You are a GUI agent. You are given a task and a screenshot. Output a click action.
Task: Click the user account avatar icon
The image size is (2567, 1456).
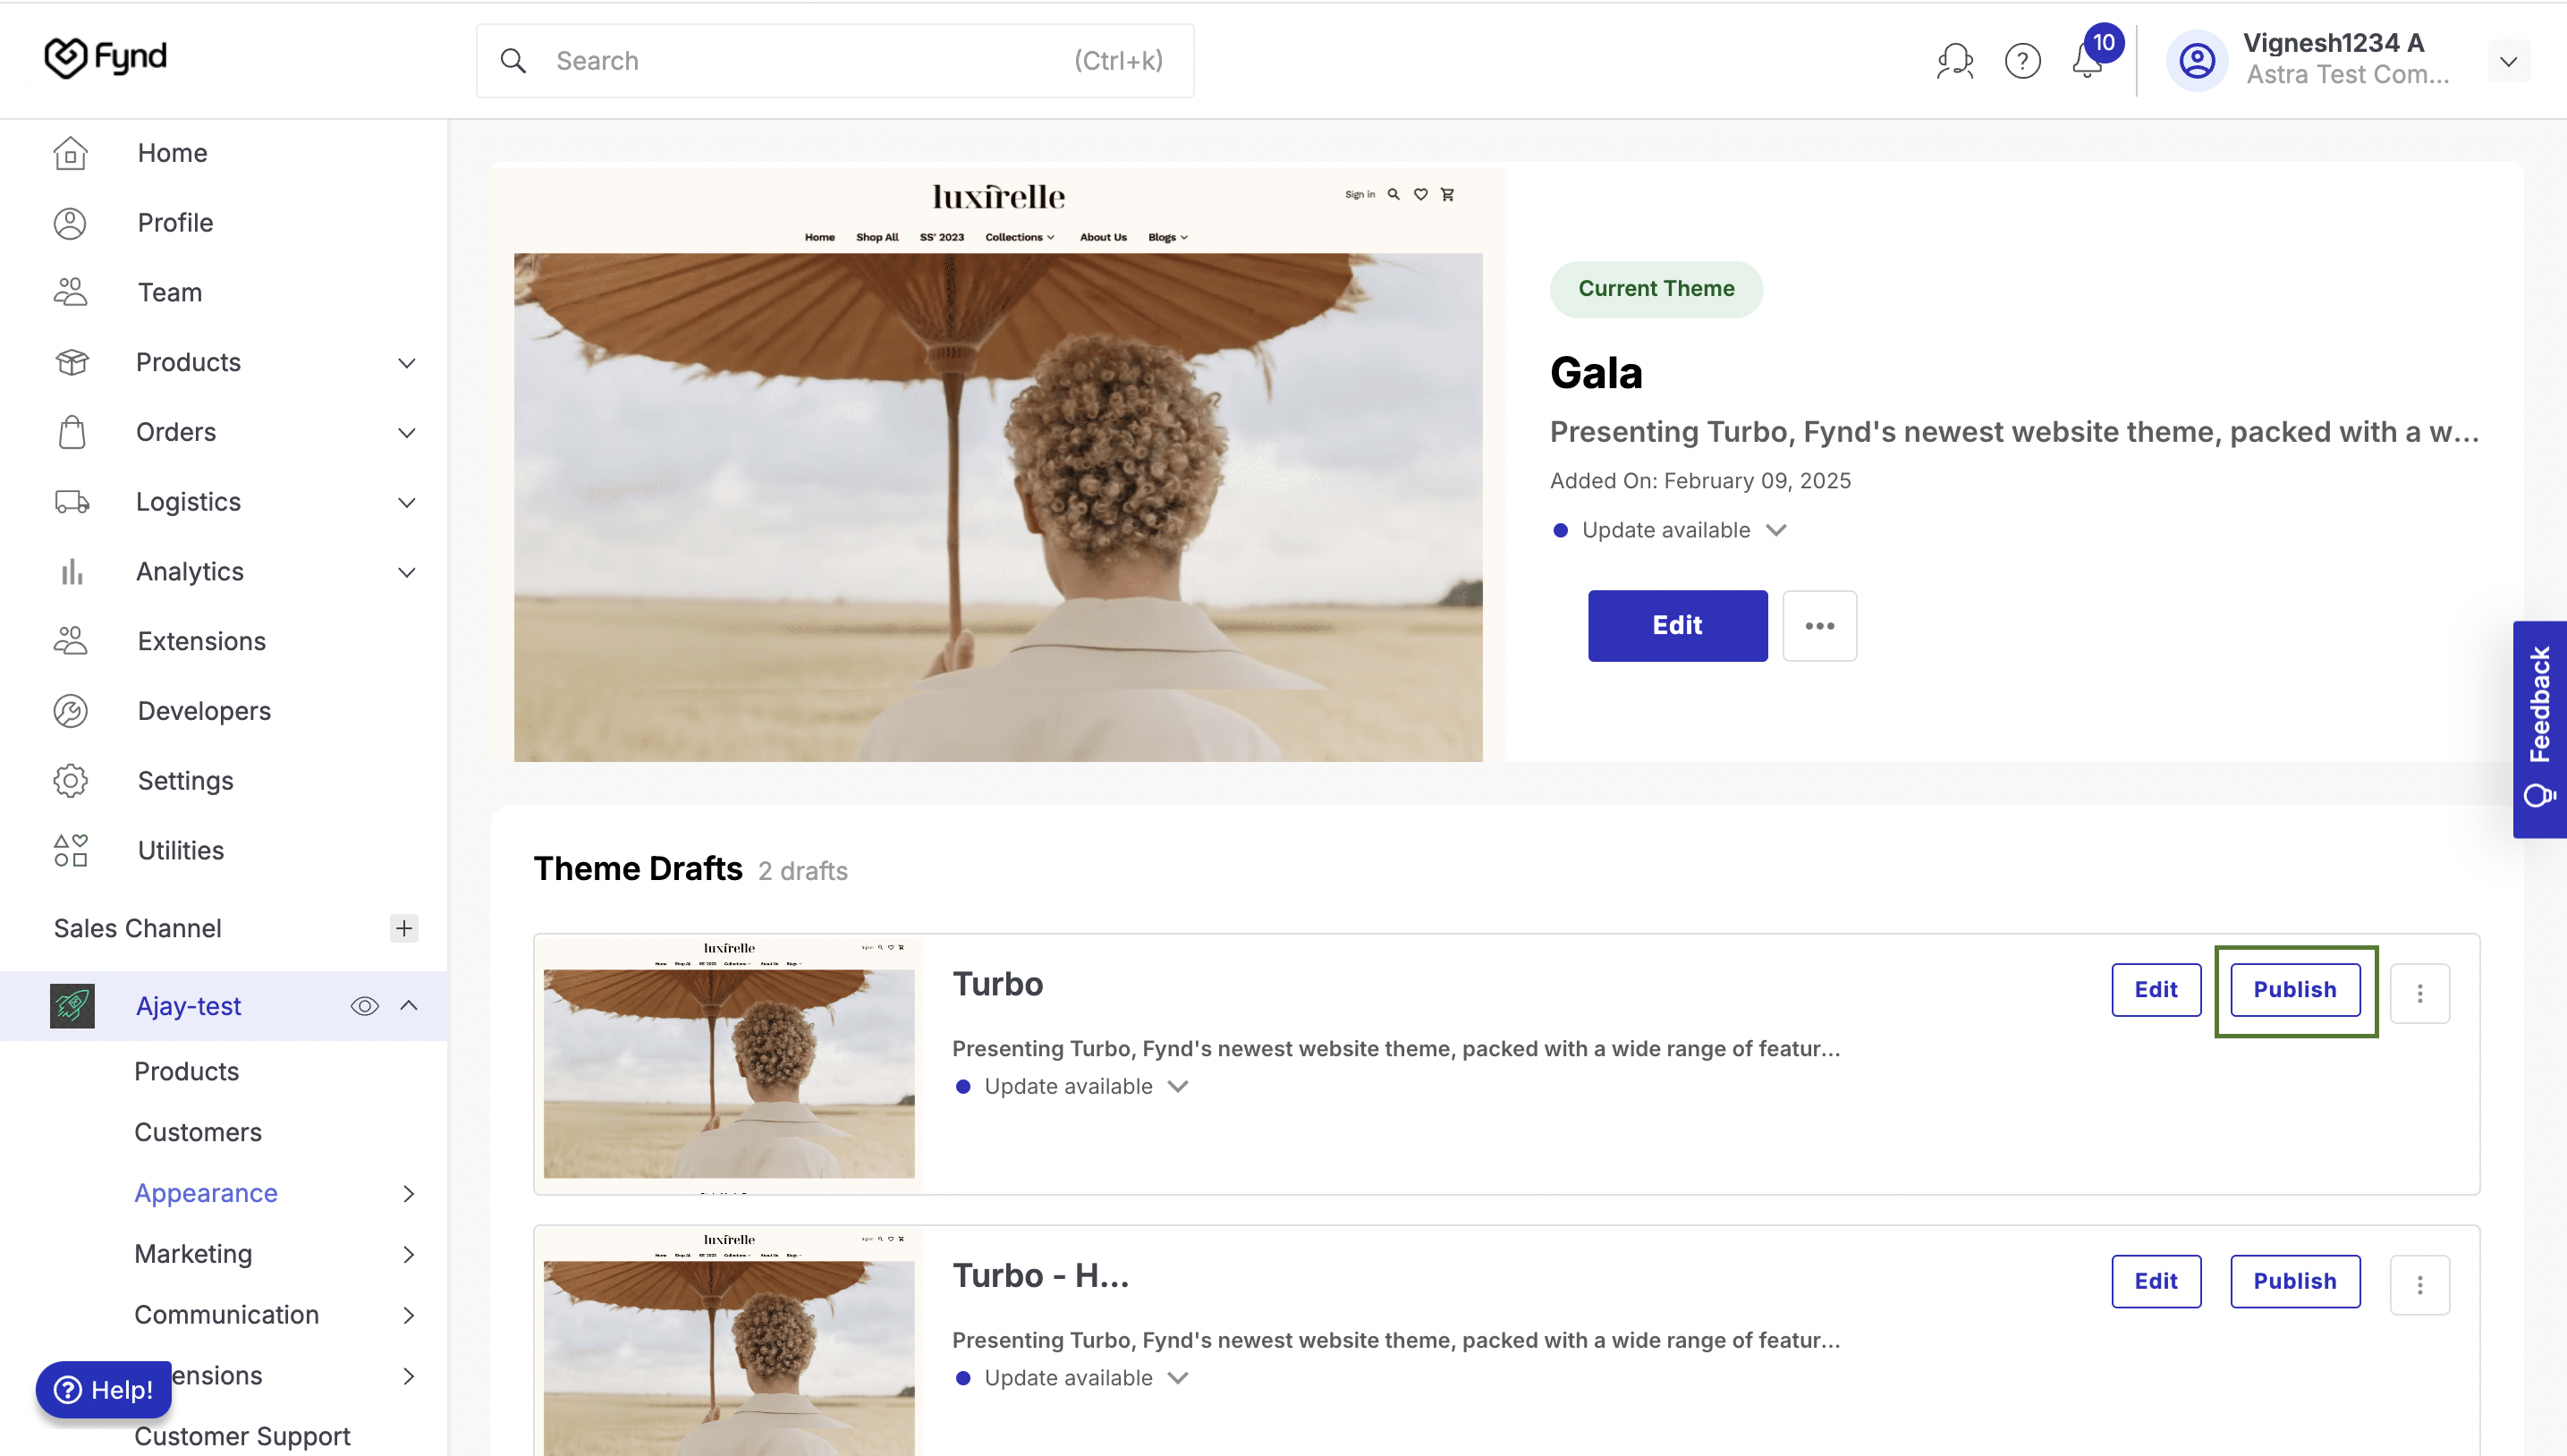(2196, 61)
